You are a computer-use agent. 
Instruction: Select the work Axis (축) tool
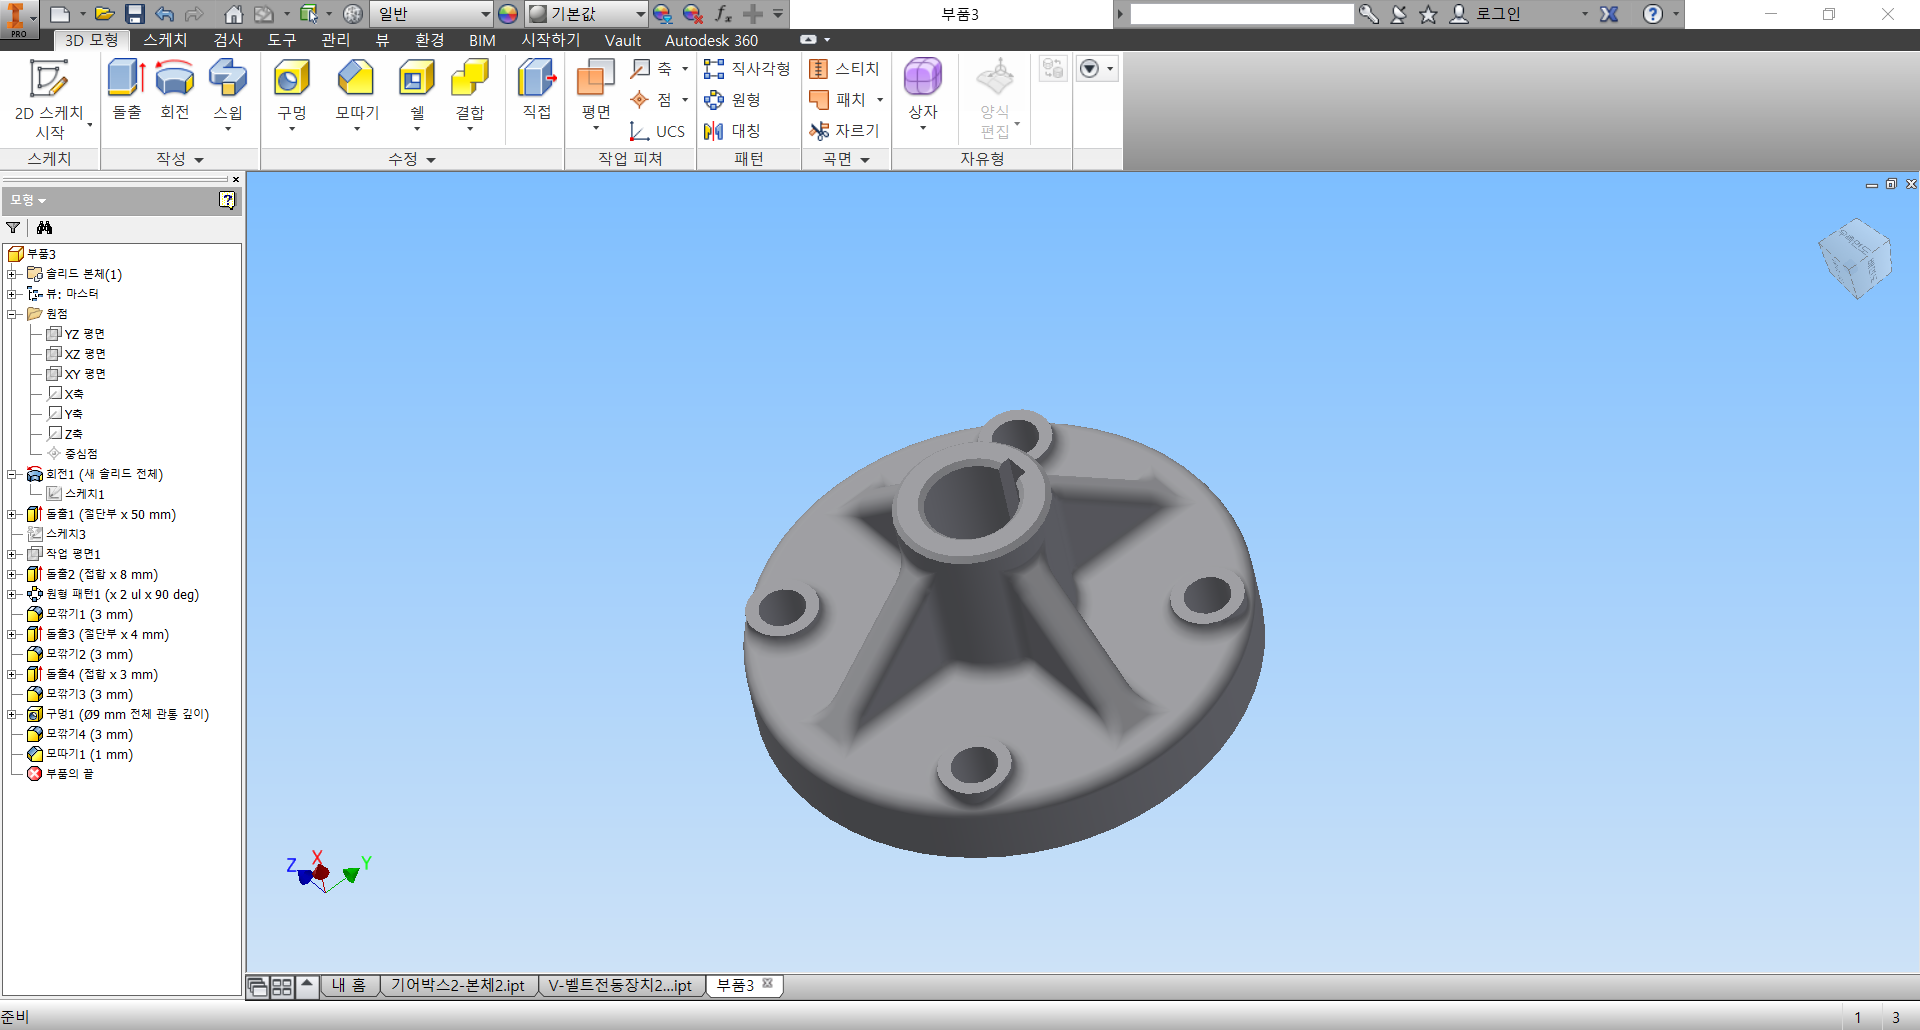pyautogui.click(x=652, y=69)
